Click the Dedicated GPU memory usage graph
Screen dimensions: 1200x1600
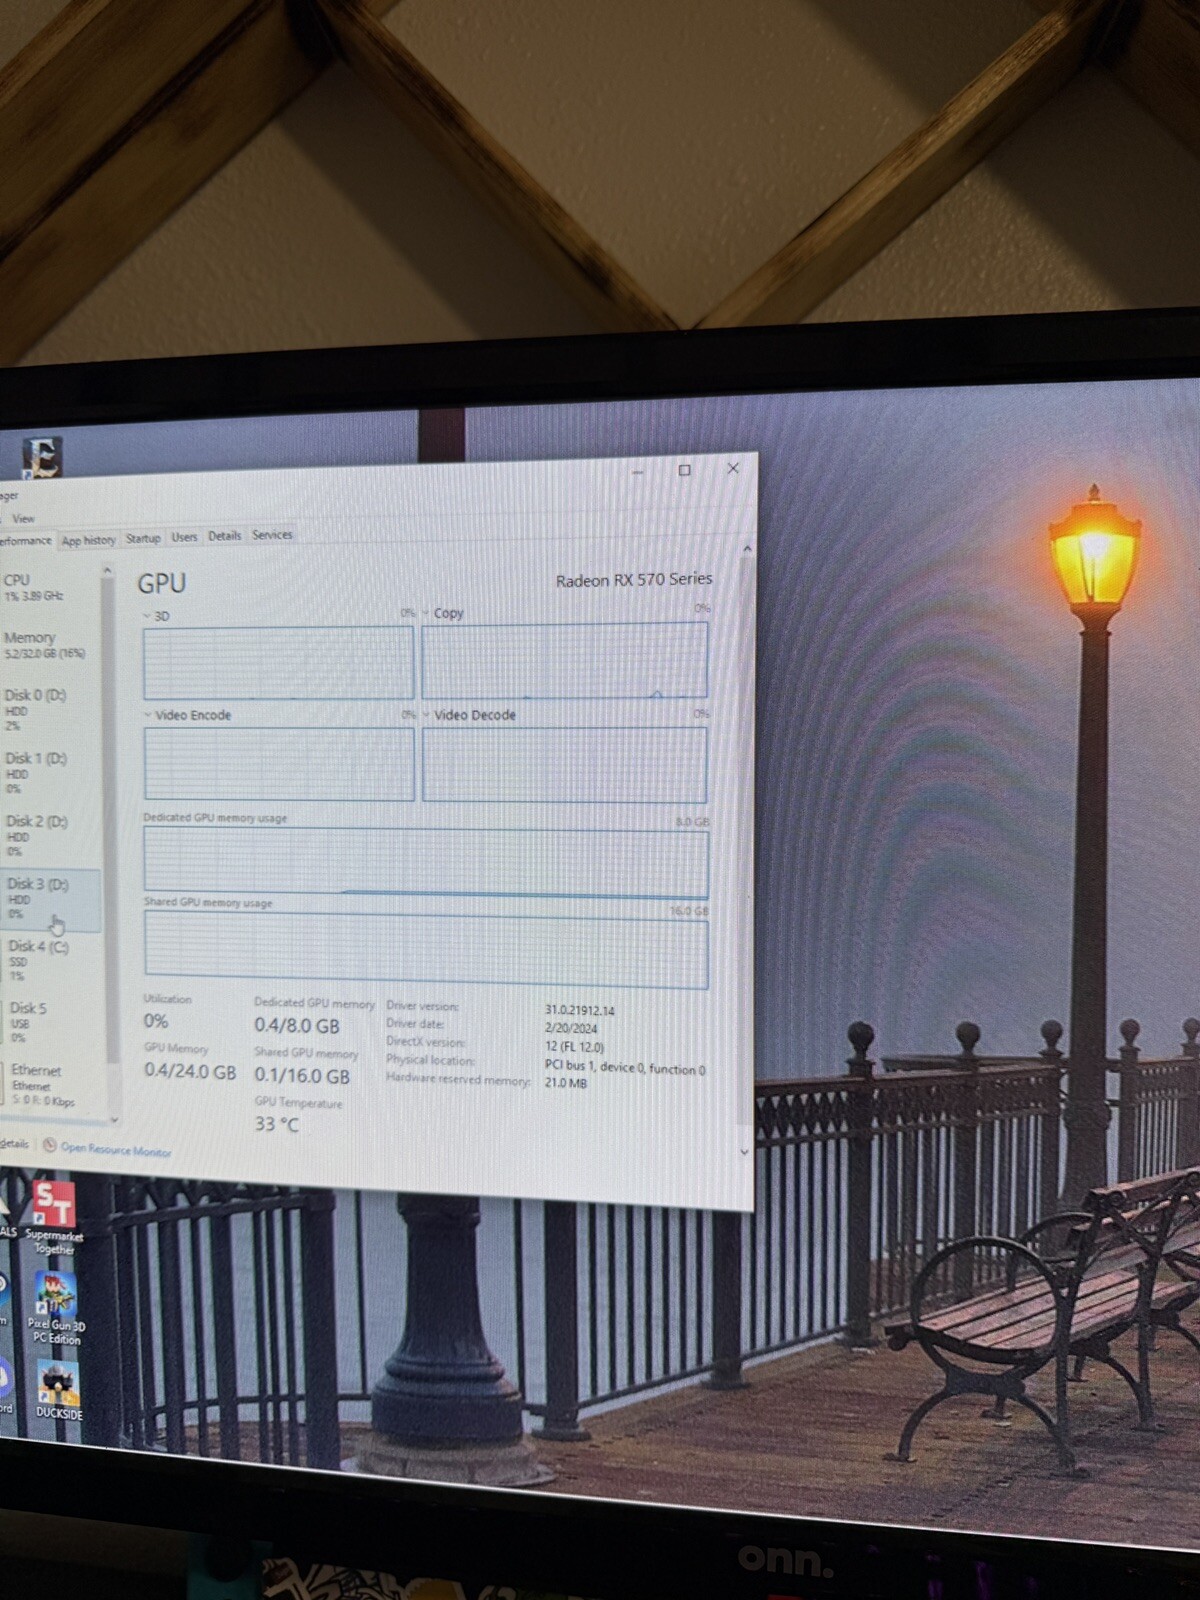point(426,862)
